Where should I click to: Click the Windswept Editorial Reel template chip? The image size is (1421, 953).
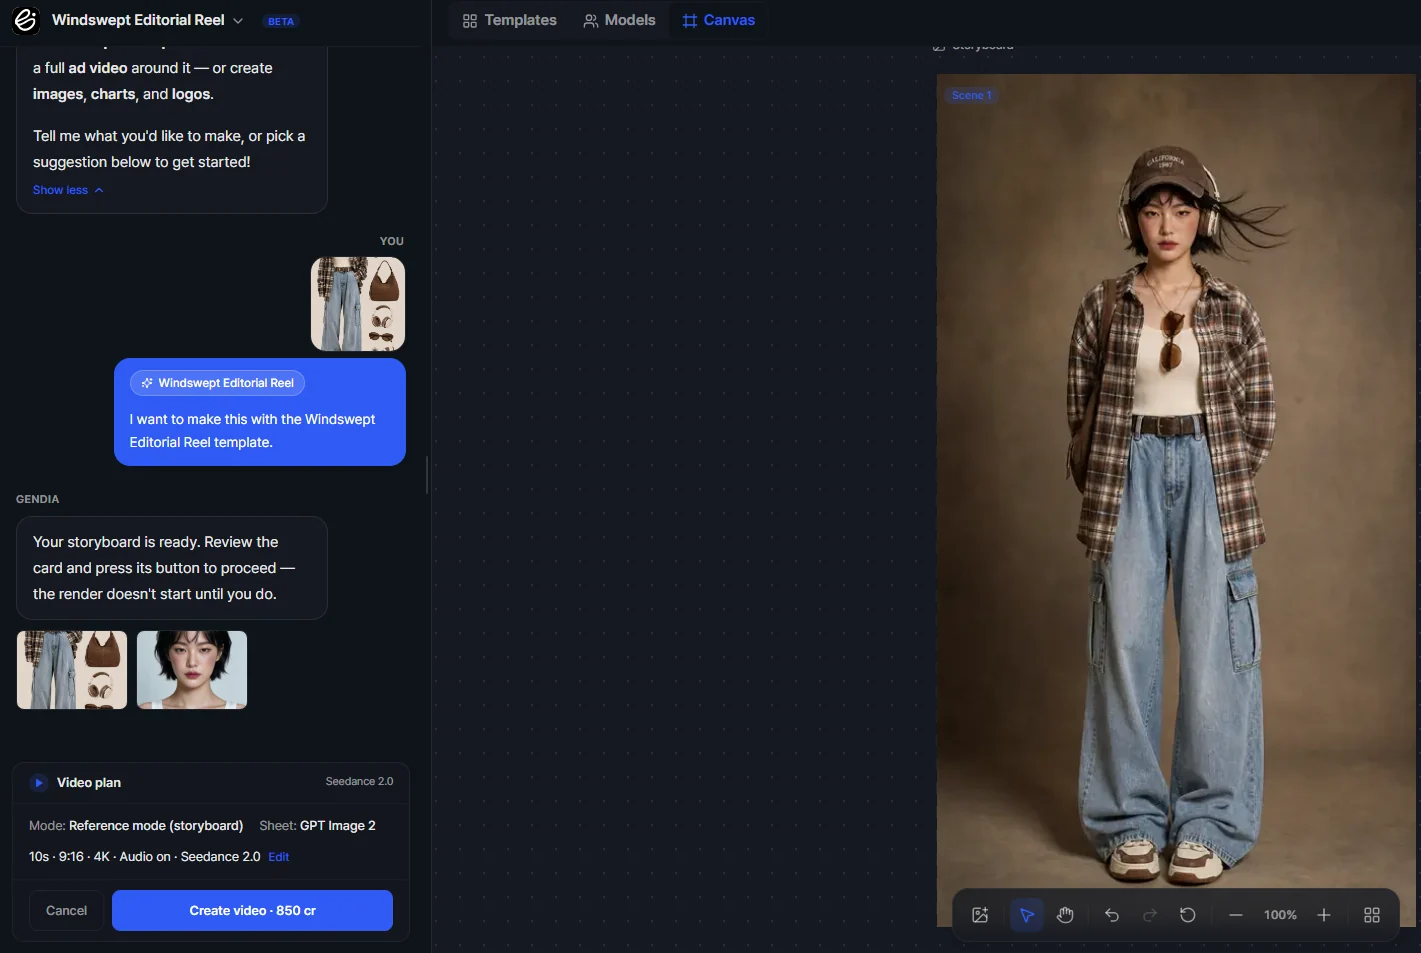pyautogui.click(x=217, y=383)
